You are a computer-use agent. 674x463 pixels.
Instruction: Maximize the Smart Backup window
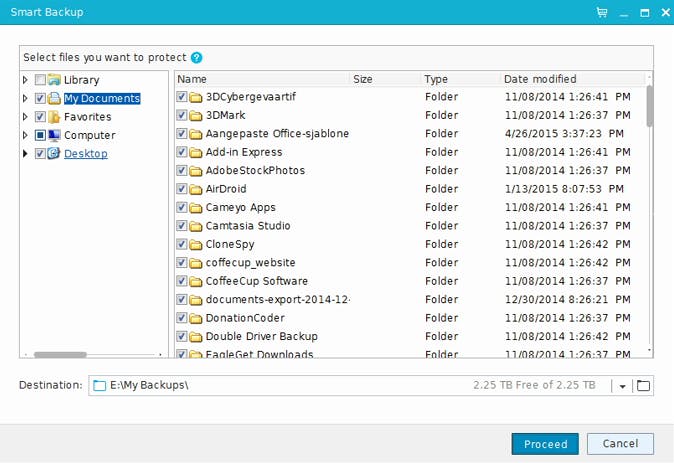tap(644, 13)
